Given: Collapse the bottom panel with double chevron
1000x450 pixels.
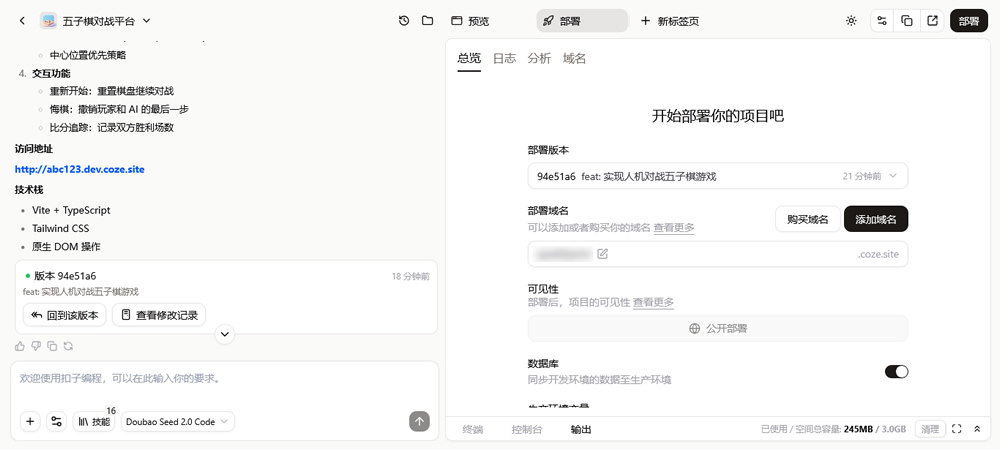Looking at the screenshot, I should coord(977,429).
